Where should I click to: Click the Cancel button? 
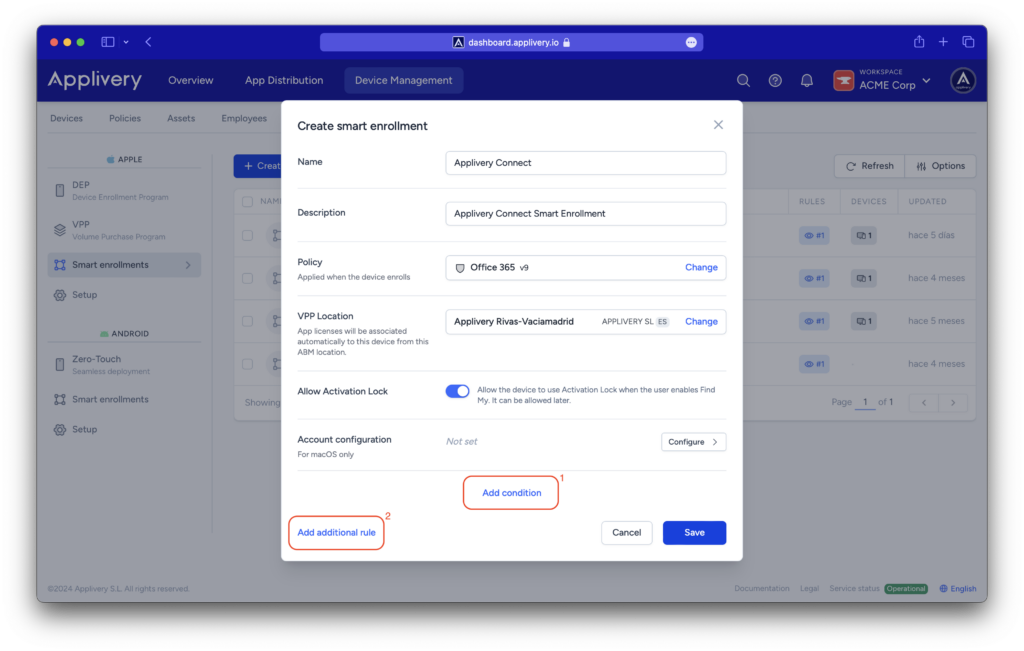[x=626, y=533]
